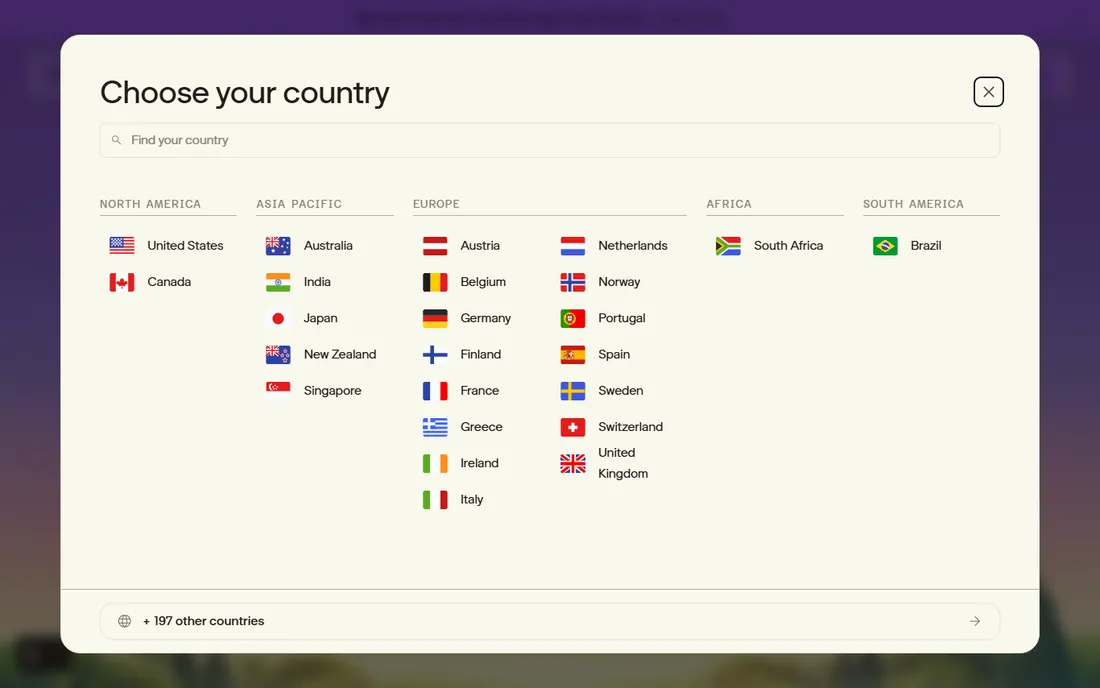Click the Greece flag icon

tap(435, 427)
